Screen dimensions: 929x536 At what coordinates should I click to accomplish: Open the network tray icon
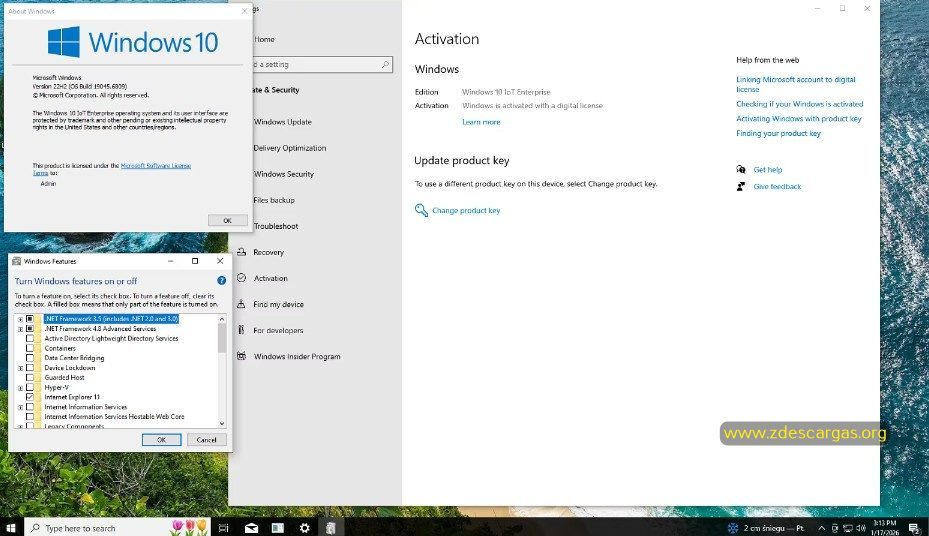tap(848, 528)
